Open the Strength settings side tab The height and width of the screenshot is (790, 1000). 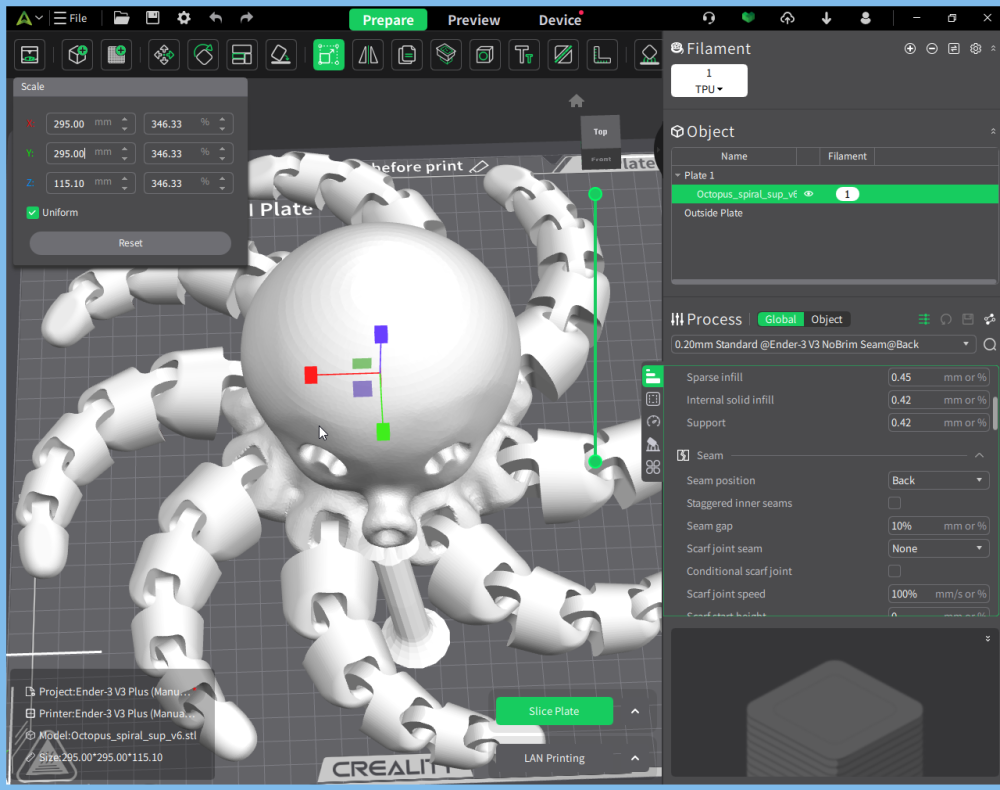point(652,399)
